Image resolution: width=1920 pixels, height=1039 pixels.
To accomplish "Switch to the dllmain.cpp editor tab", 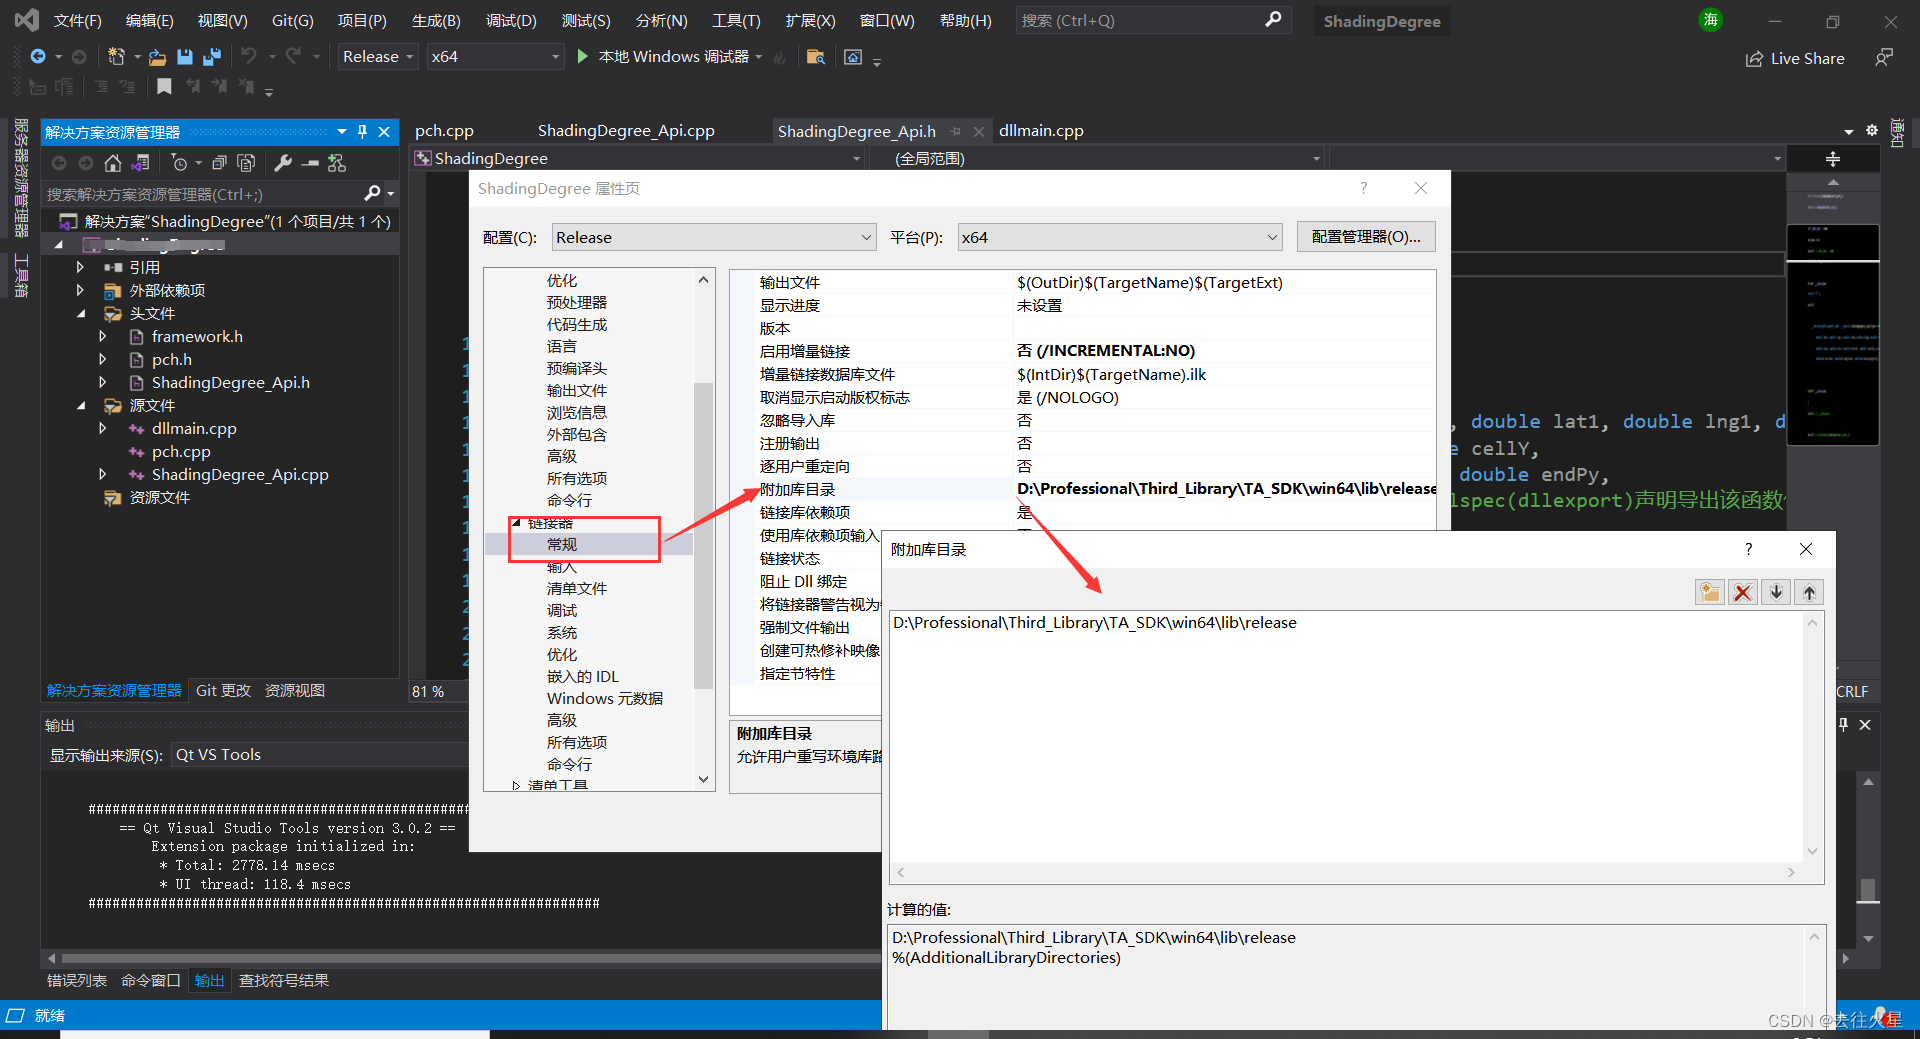I will [x=1041, y=131].
